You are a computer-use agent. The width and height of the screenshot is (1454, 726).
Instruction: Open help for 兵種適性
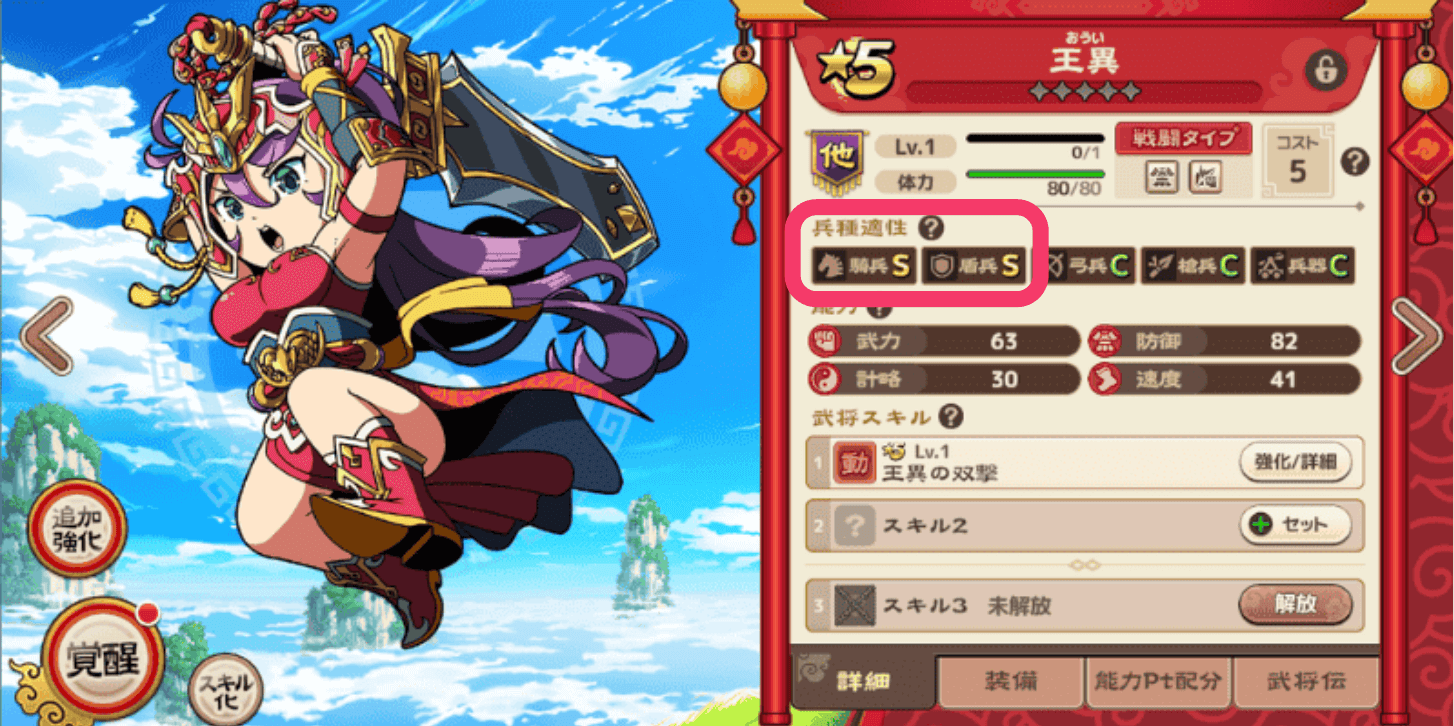(x=931, y=228)
